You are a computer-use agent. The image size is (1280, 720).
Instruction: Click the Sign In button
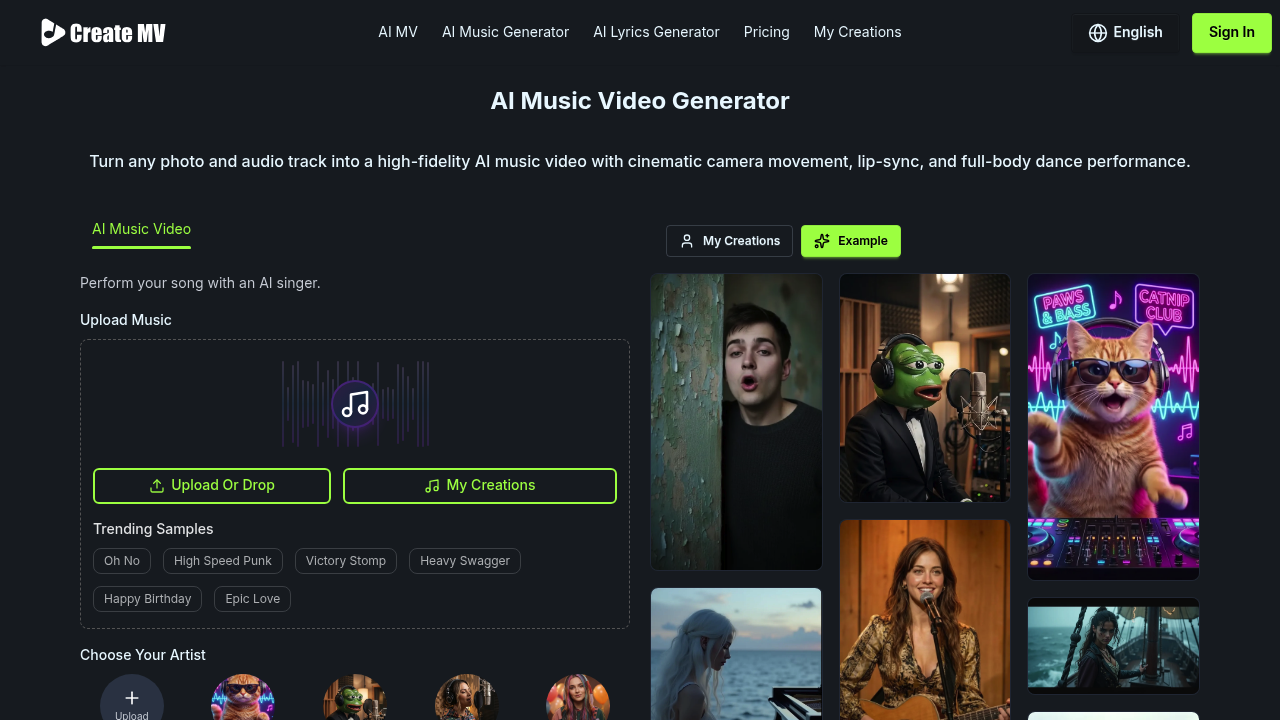[1231, 32]
